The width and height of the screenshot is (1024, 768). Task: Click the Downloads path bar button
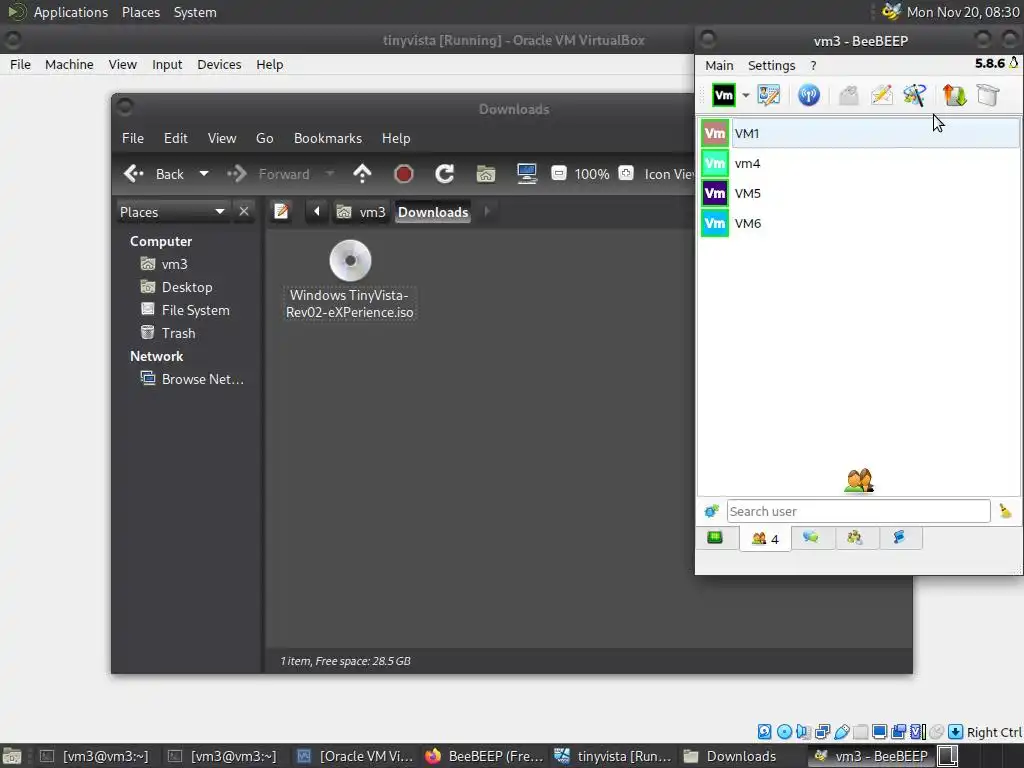pyautogui.click(x=433, y=212)
